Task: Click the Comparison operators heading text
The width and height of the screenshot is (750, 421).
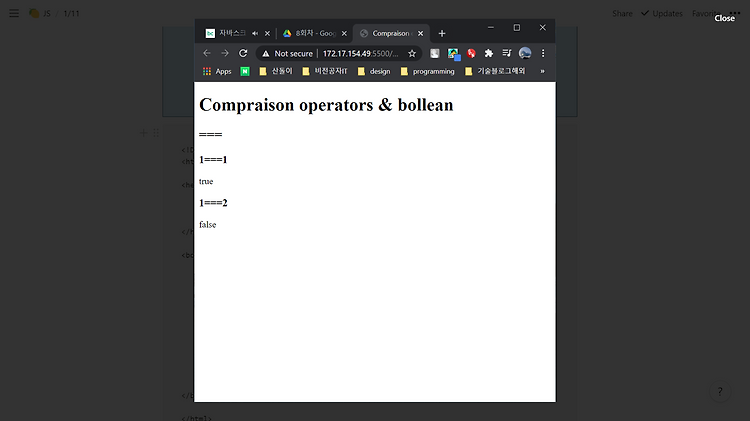Action: 326,105
